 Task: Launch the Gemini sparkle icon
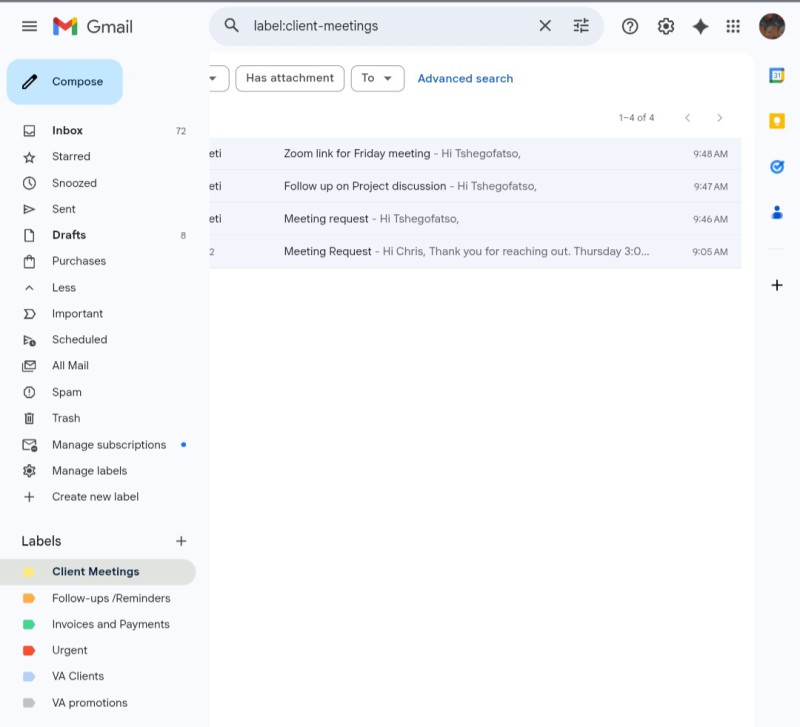click(700, 27)
